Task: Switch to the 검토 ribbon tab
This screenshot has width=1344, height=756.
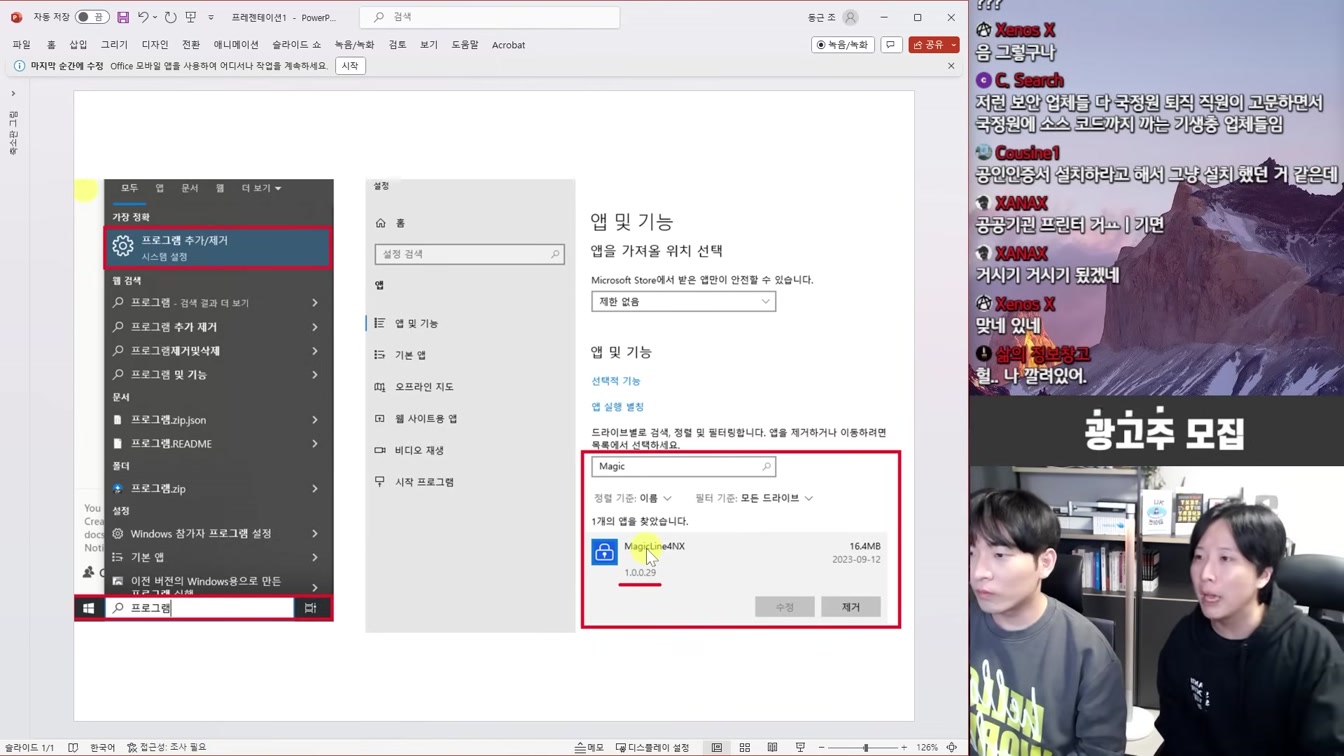Action: pyautogui.click(x=397, y=45)
